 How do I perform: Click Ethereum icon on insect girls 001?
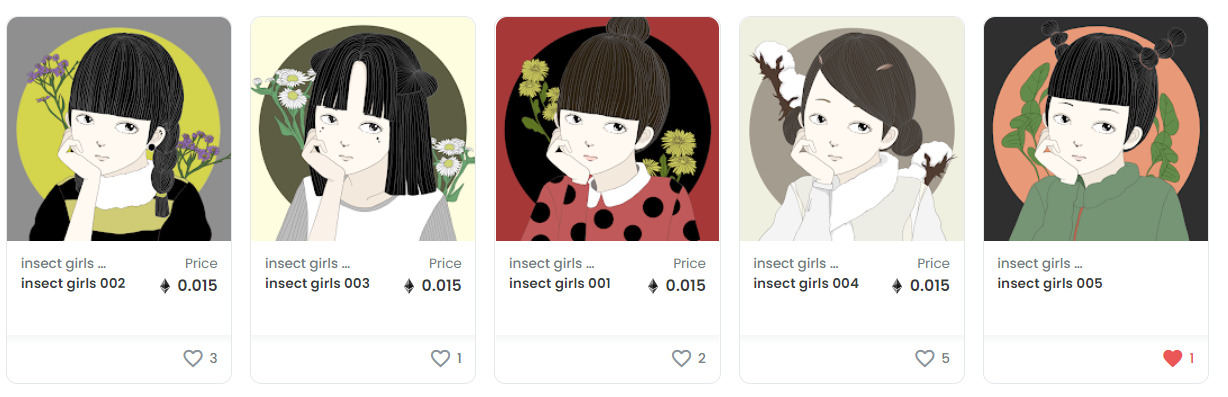[653, 286]
